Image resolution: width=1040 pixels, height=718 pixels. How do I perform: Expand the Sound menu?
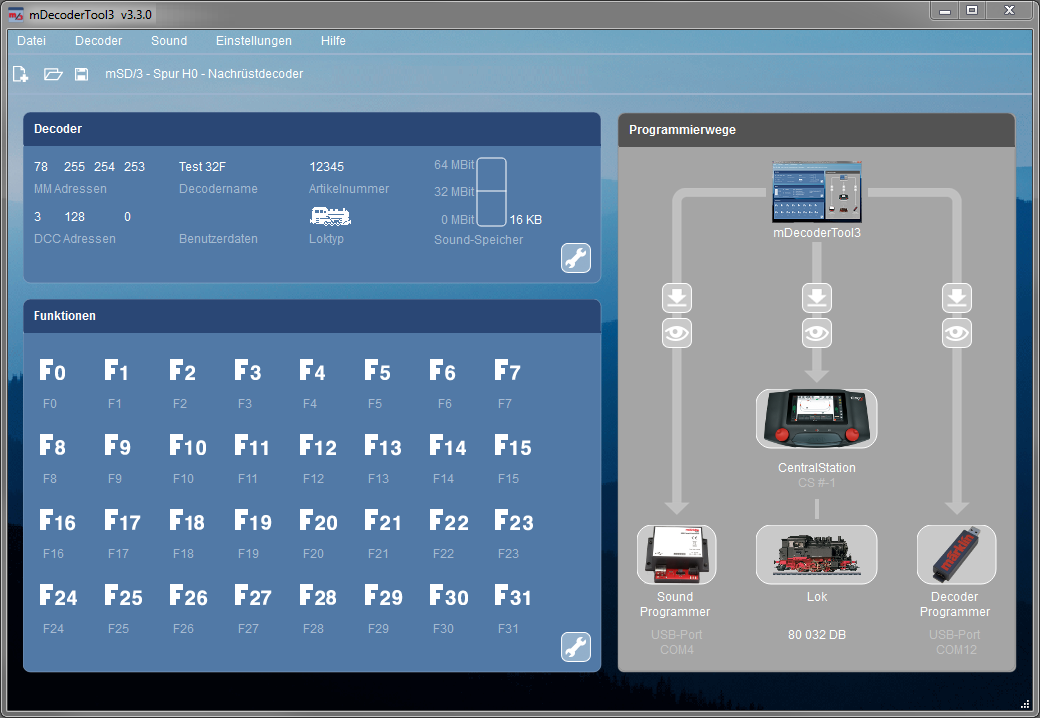[x=169, y=41]
